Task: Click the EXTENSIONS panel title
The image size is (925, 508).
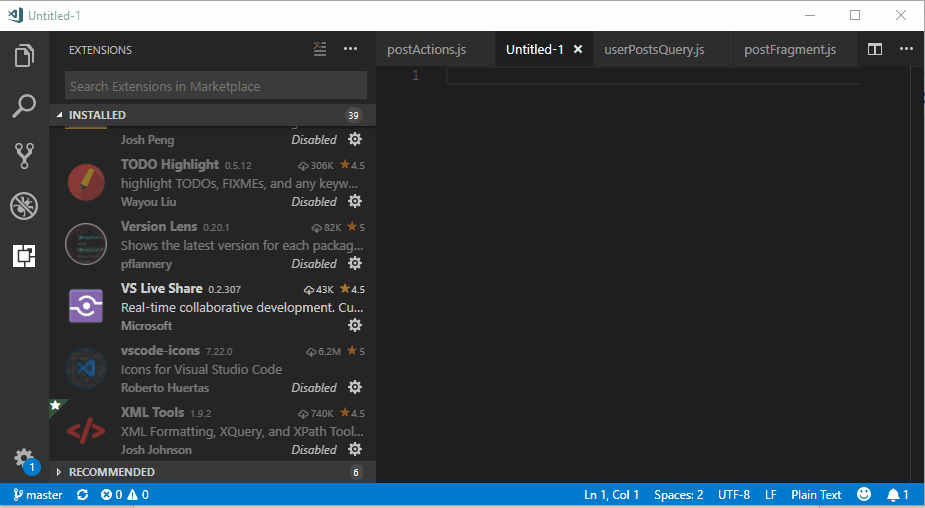Action: 100,50
